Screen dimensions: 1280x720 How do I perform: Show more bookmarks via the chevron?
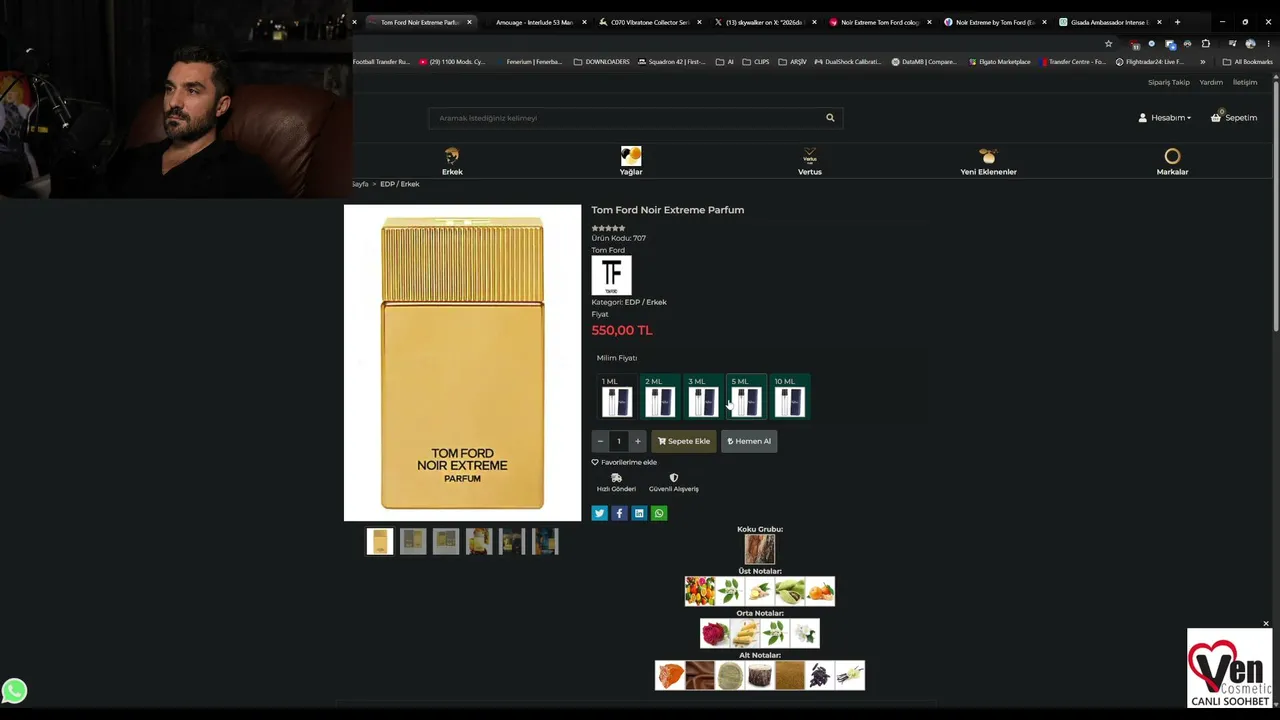(x=1203, y=62)
